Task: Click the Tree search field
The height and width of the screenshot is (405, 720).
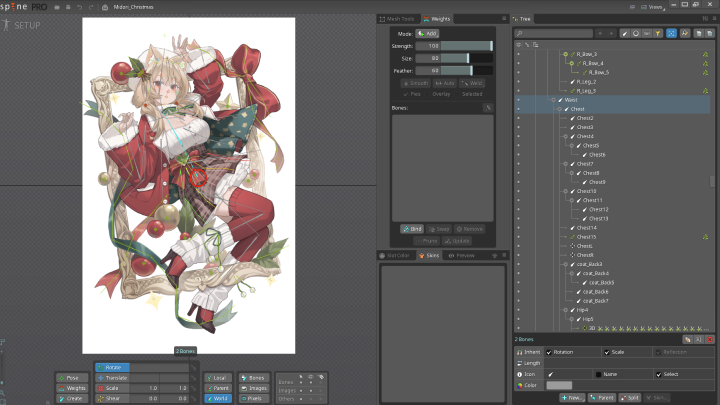Action: (554, 34)
